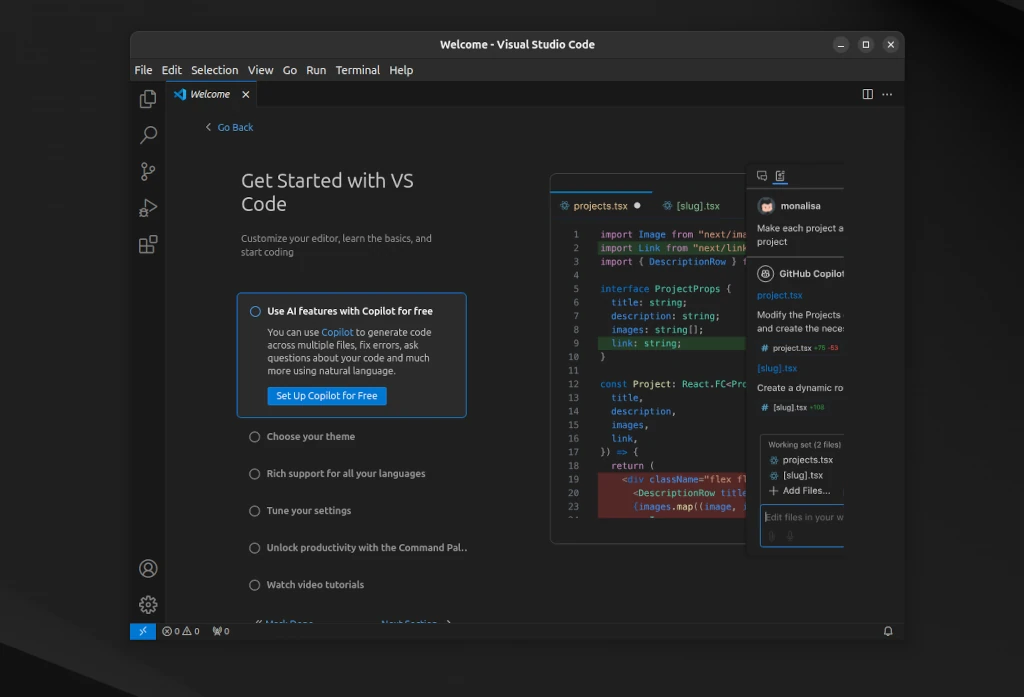Open the Edit menu
1024x697 pixels.
[172, 70]
